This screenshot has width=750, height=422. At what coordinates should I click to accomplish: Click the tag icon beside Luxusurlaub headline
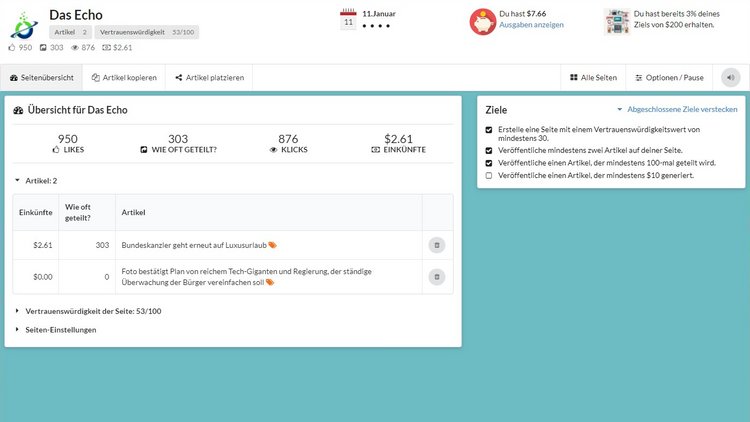[x=272, y=245]
